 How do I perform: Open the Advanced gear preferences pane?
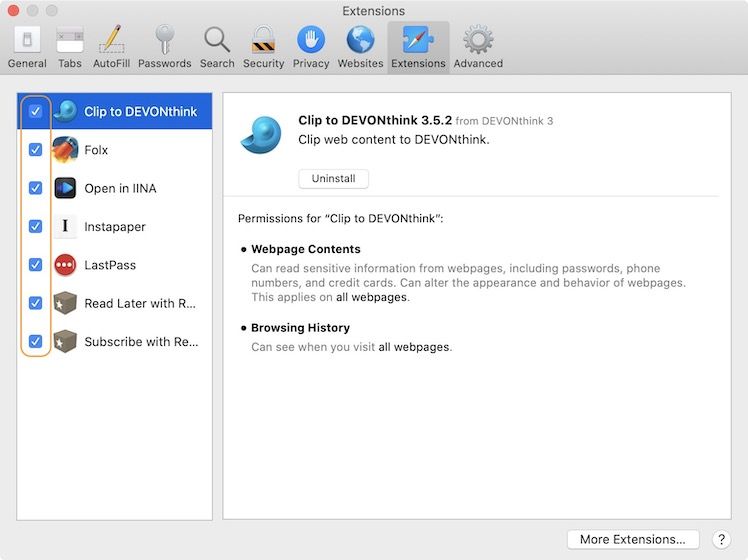click(478, 47)
